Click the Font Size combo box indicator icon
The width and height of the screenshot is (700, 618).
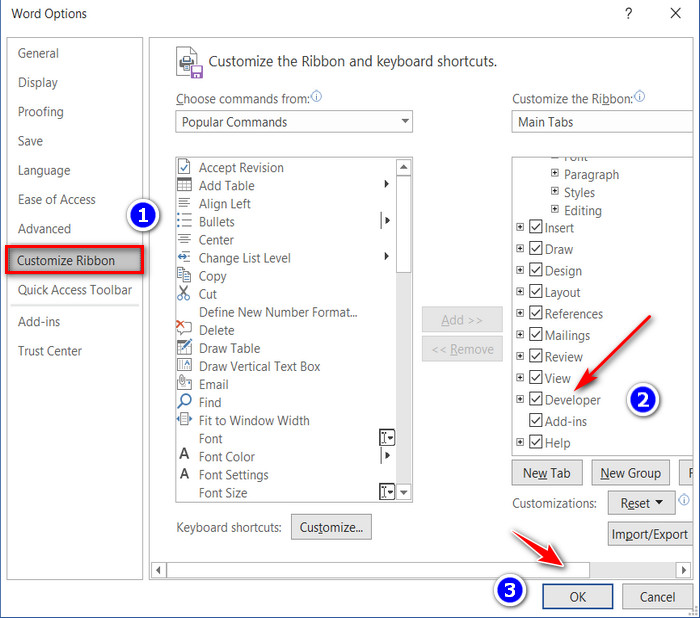387,492
